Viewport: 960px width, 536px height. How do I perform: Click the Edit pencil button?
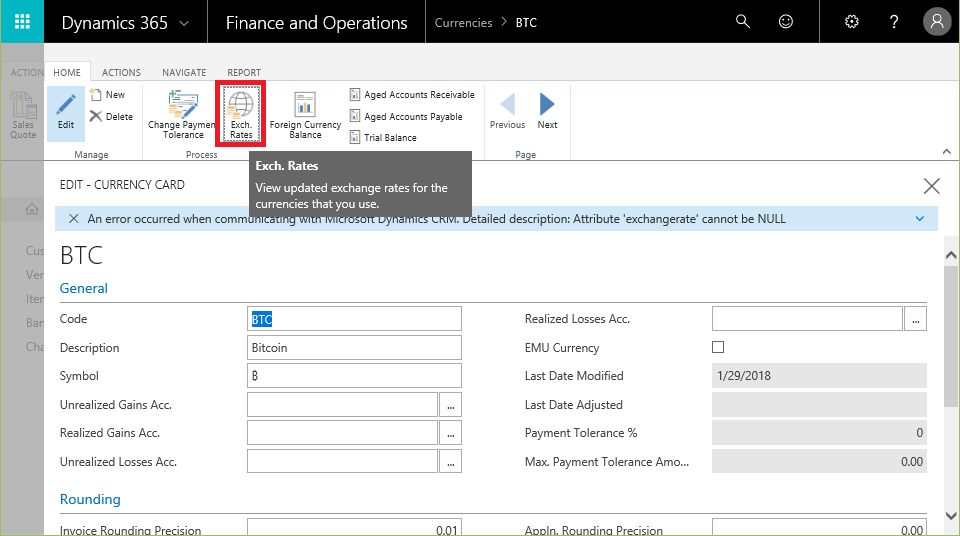pos(66,112)
